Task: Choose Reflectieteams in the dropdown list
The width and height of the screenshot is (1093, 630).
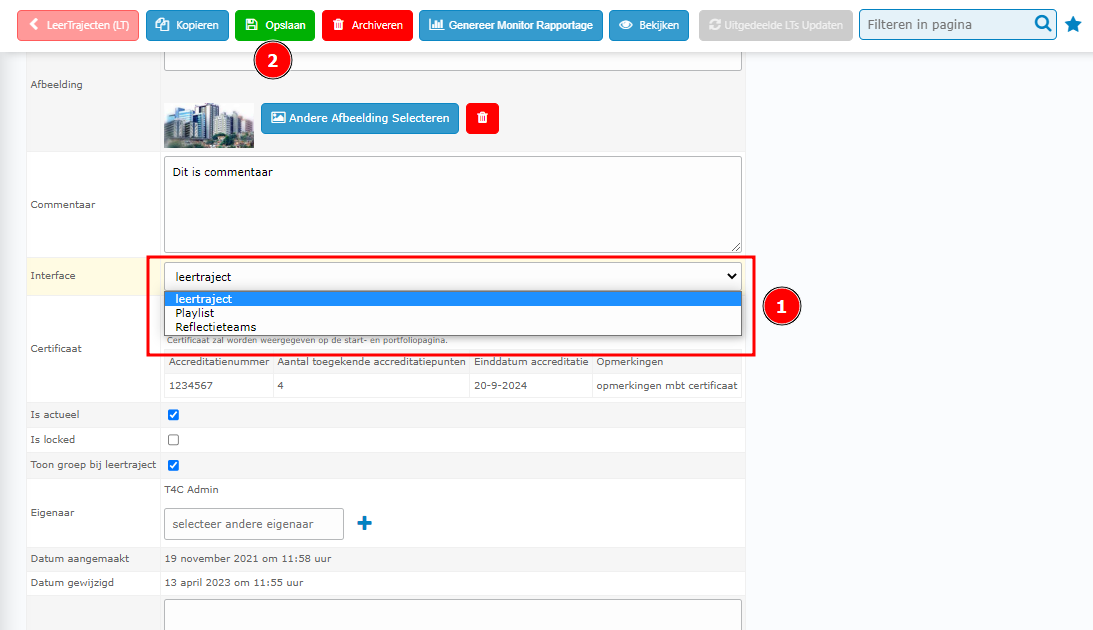Action: [x=215, y=327]
